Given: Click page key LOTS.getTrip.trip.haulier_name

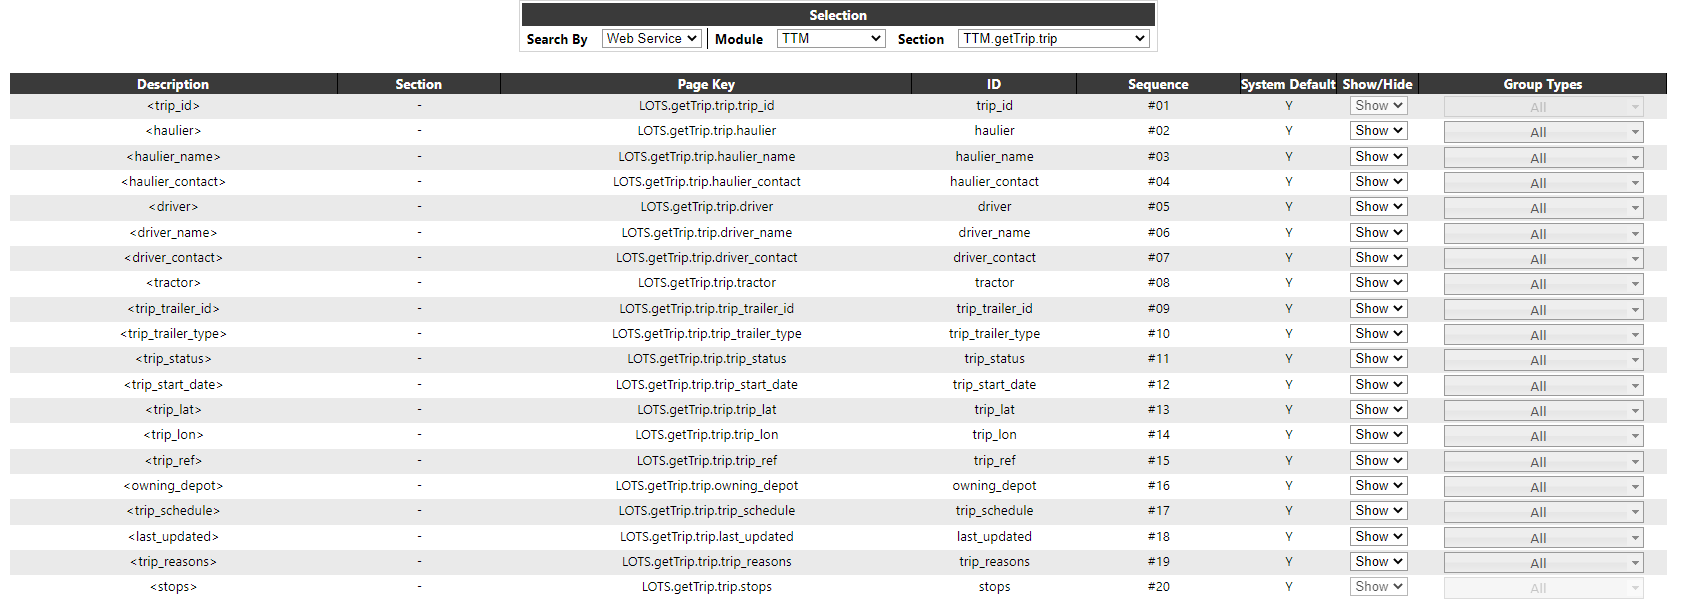Looking at the screenshot, I should [707, 157].
